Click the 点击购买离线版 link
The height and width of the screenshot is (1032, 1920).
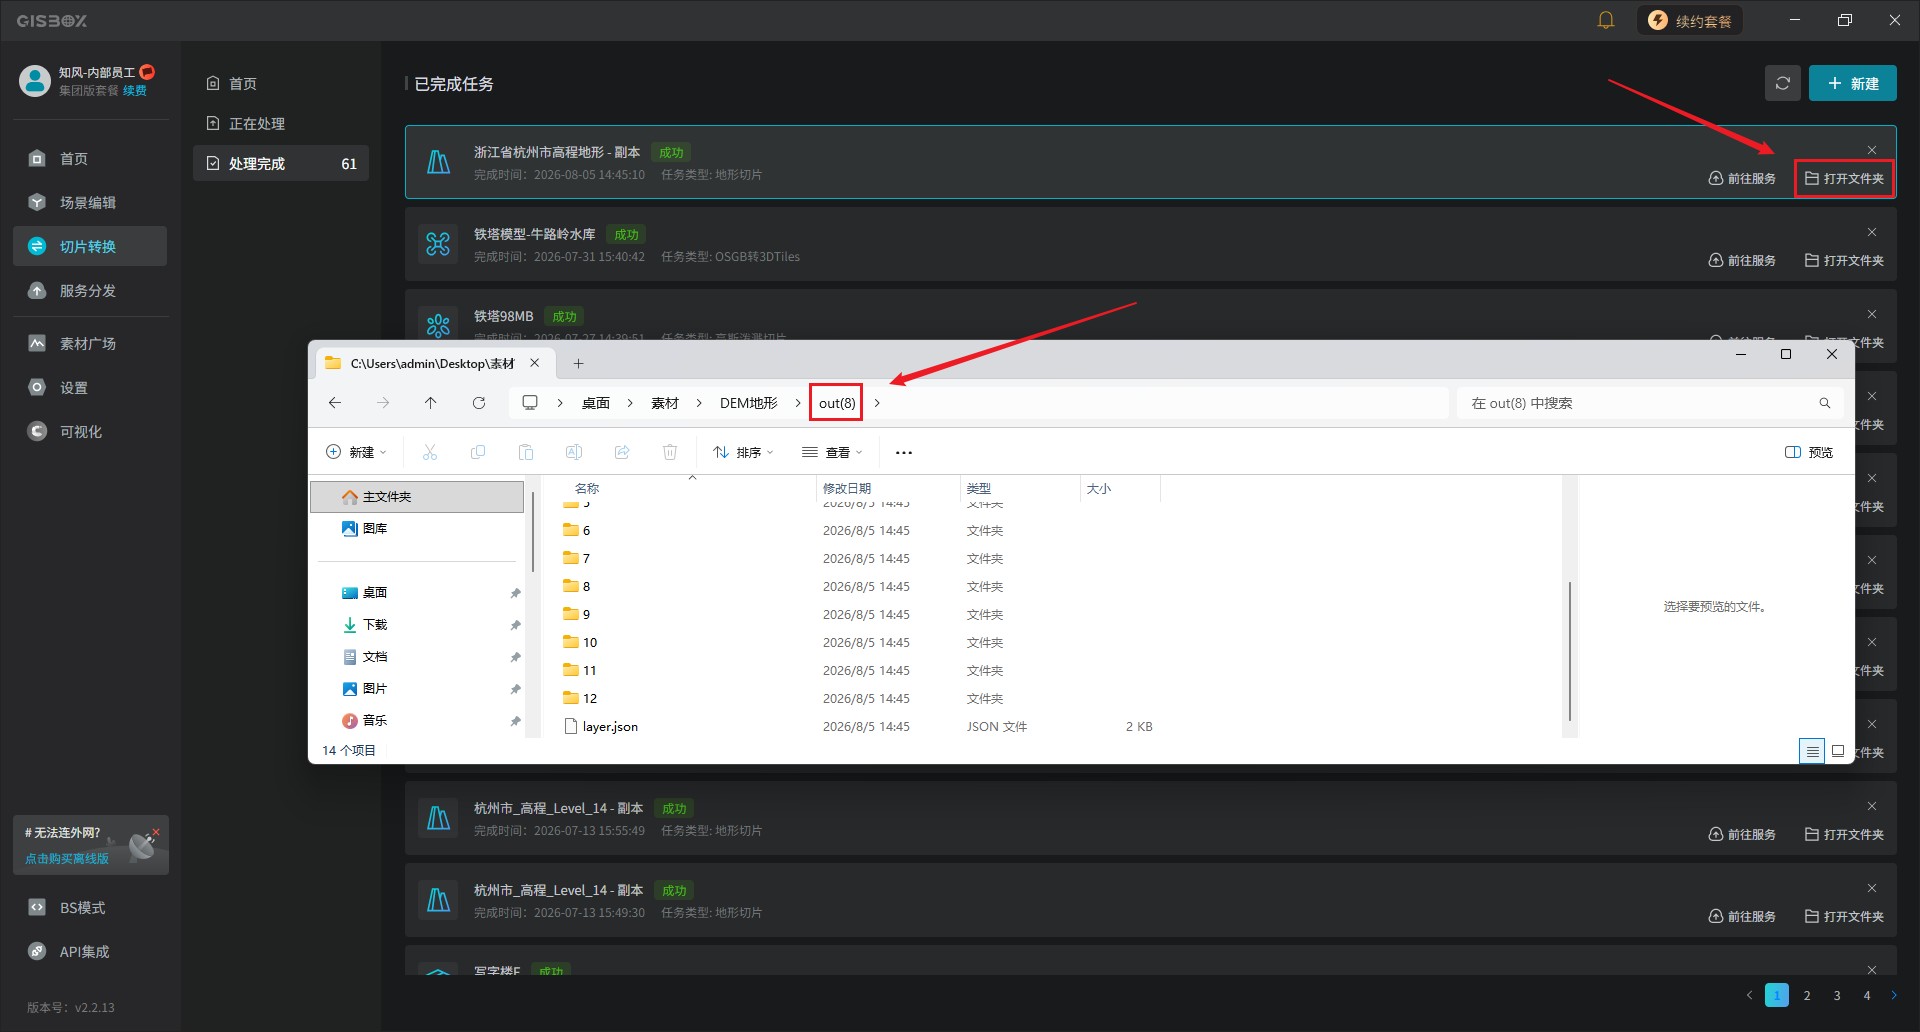tap(67, 858)
